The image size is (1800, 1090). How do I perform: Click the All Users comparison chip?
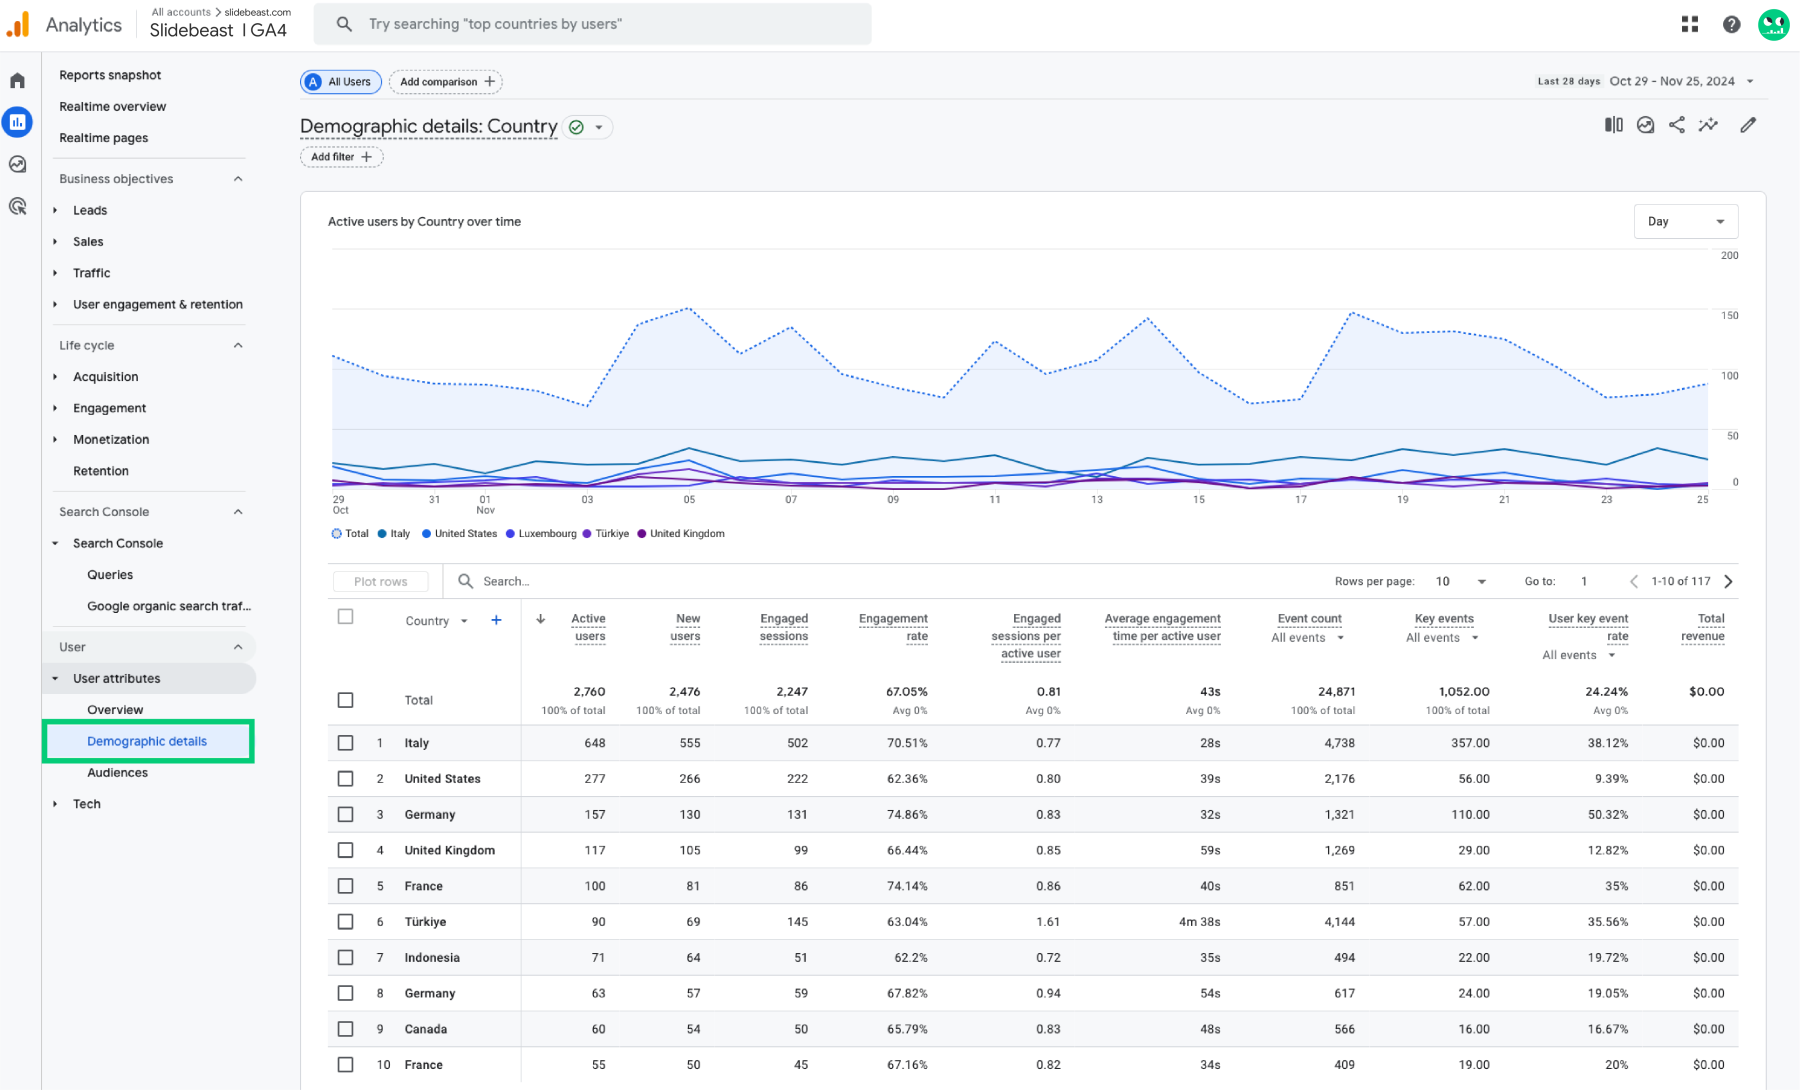pos(341,82)
